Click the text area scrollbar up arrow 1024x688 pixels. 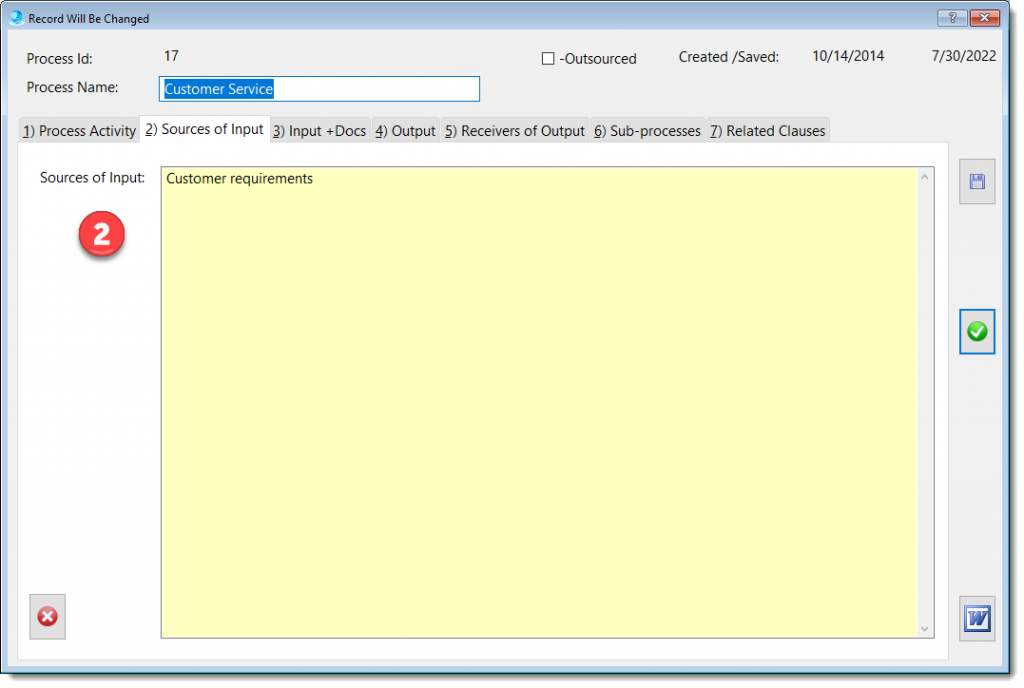[x=925, y=178]
